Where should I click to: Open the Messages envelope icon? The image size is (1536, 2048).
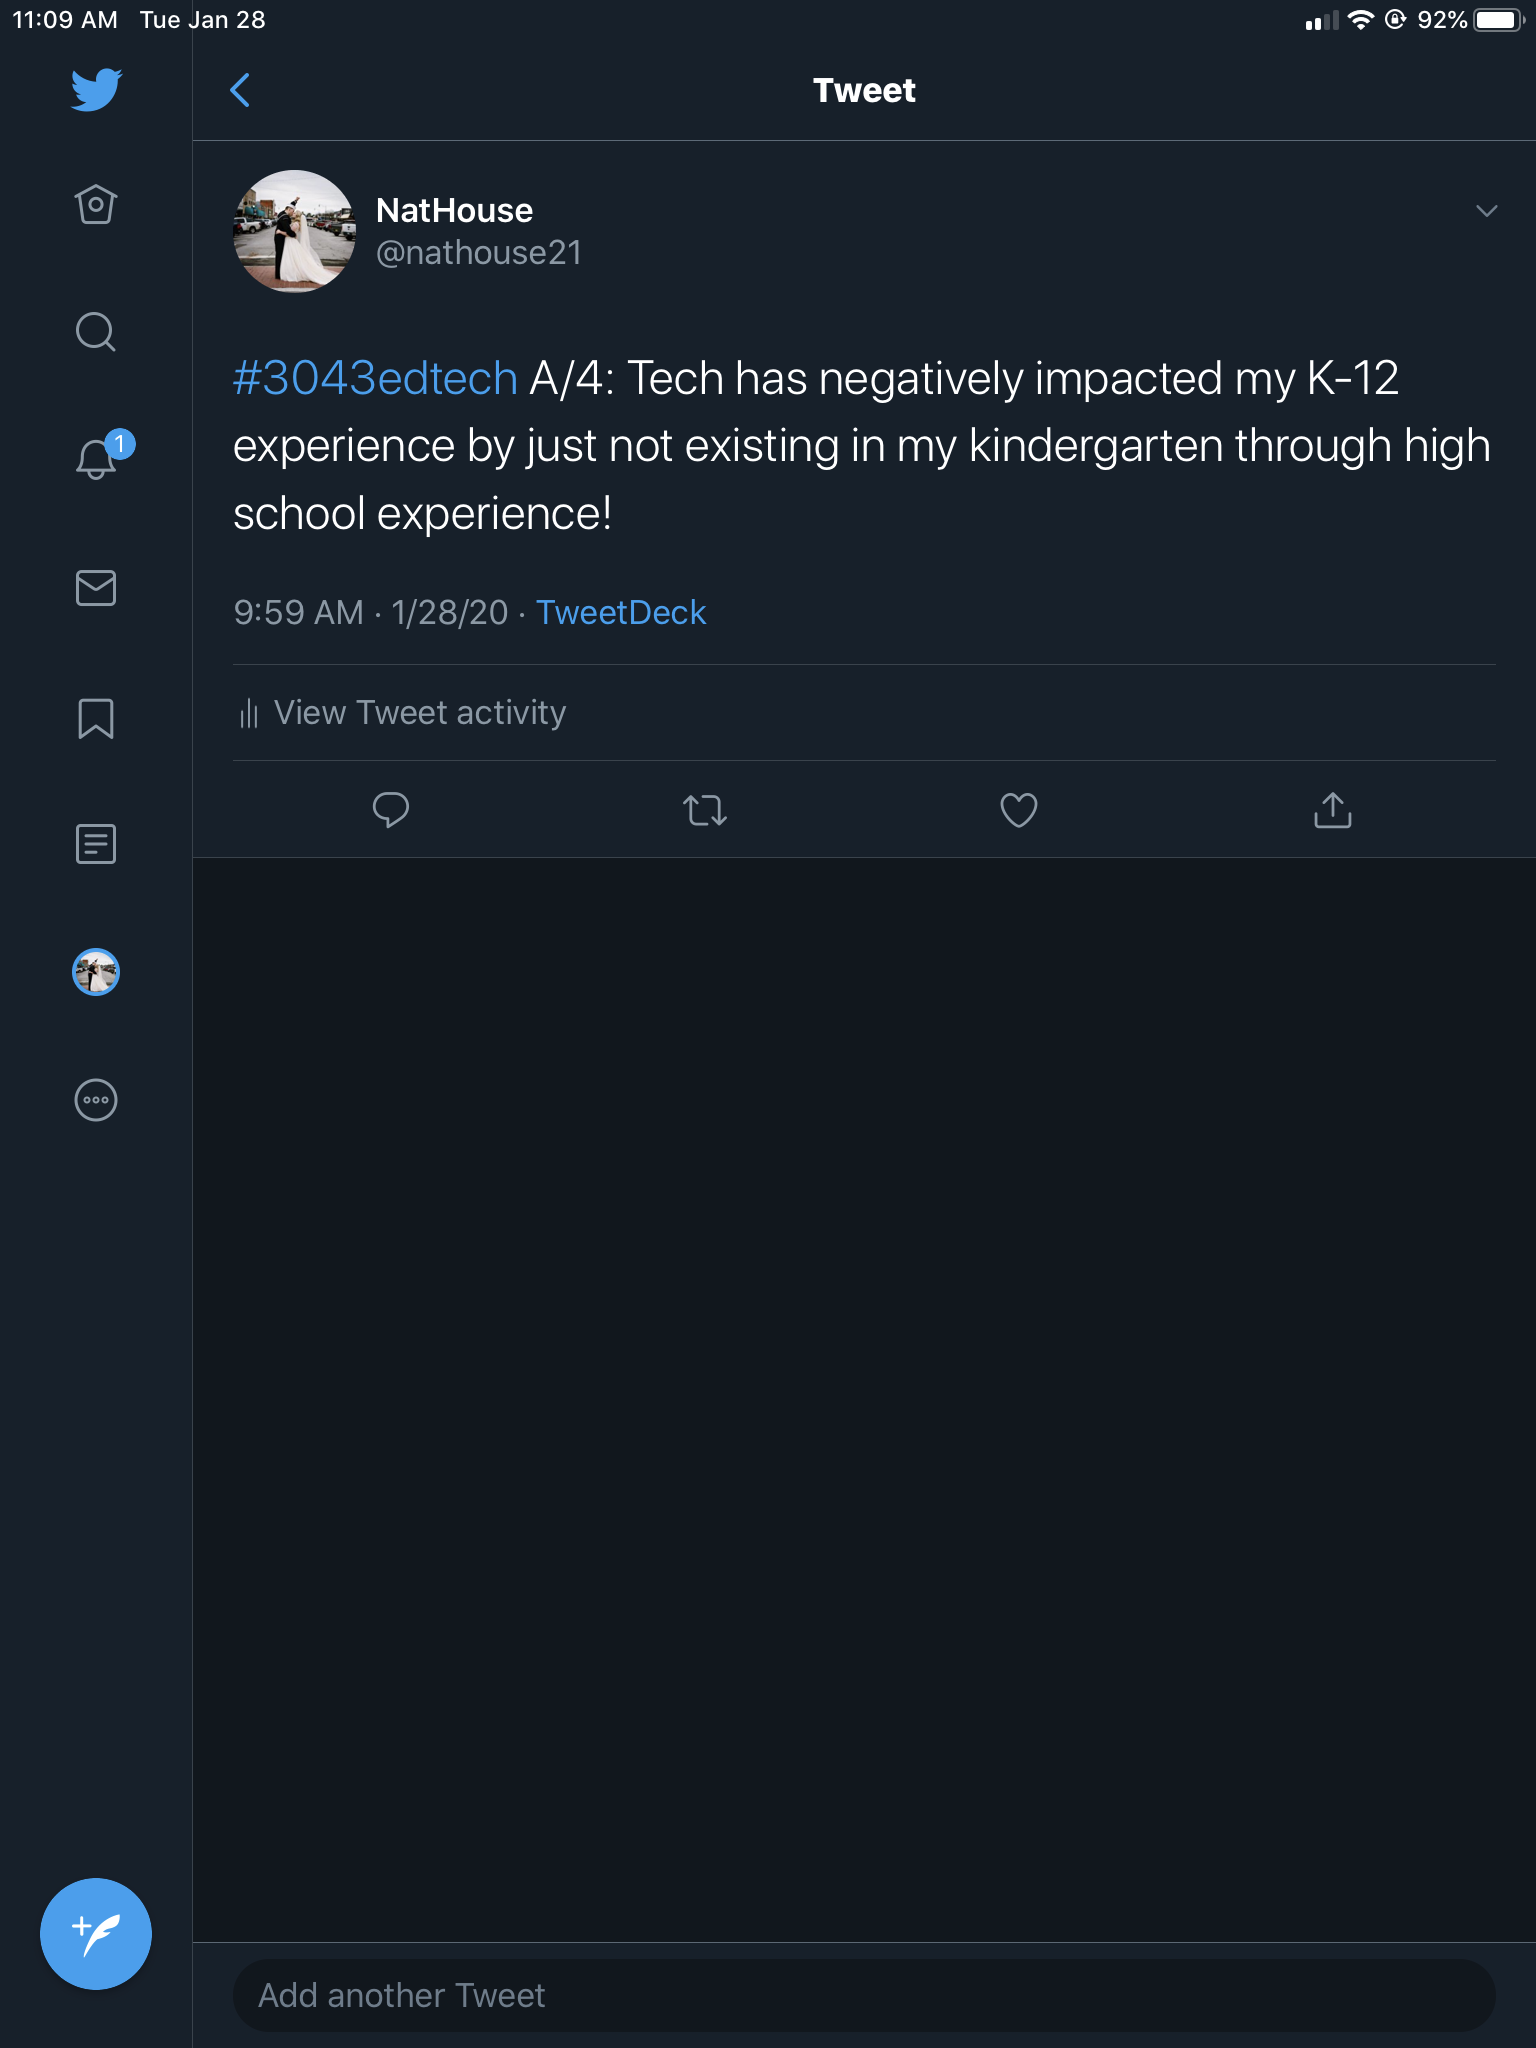click(x=96, y=588)
